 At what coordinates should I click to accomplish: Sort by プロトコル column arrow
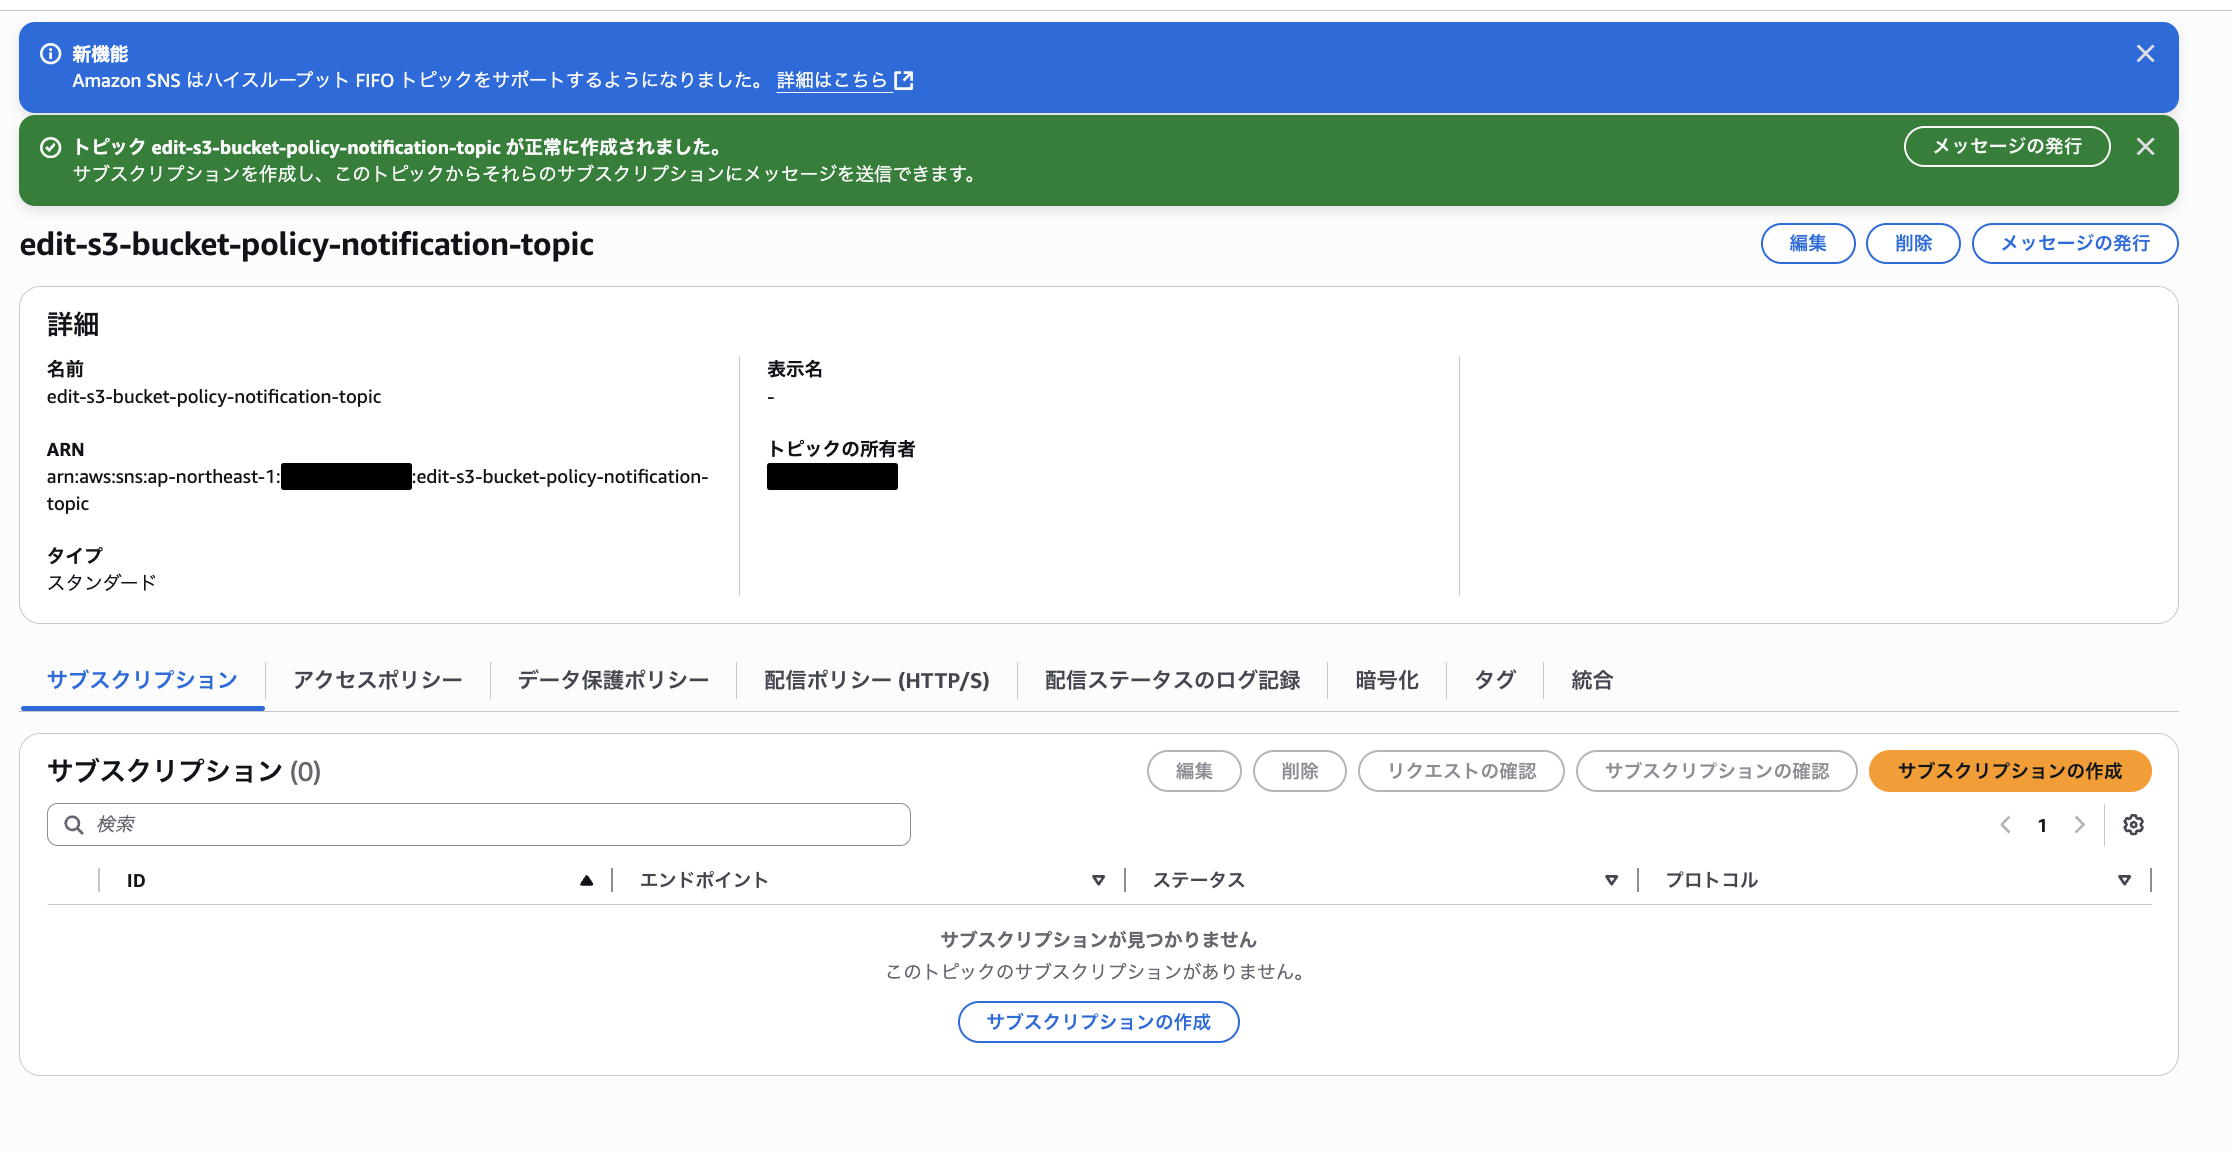(2124, 880)
